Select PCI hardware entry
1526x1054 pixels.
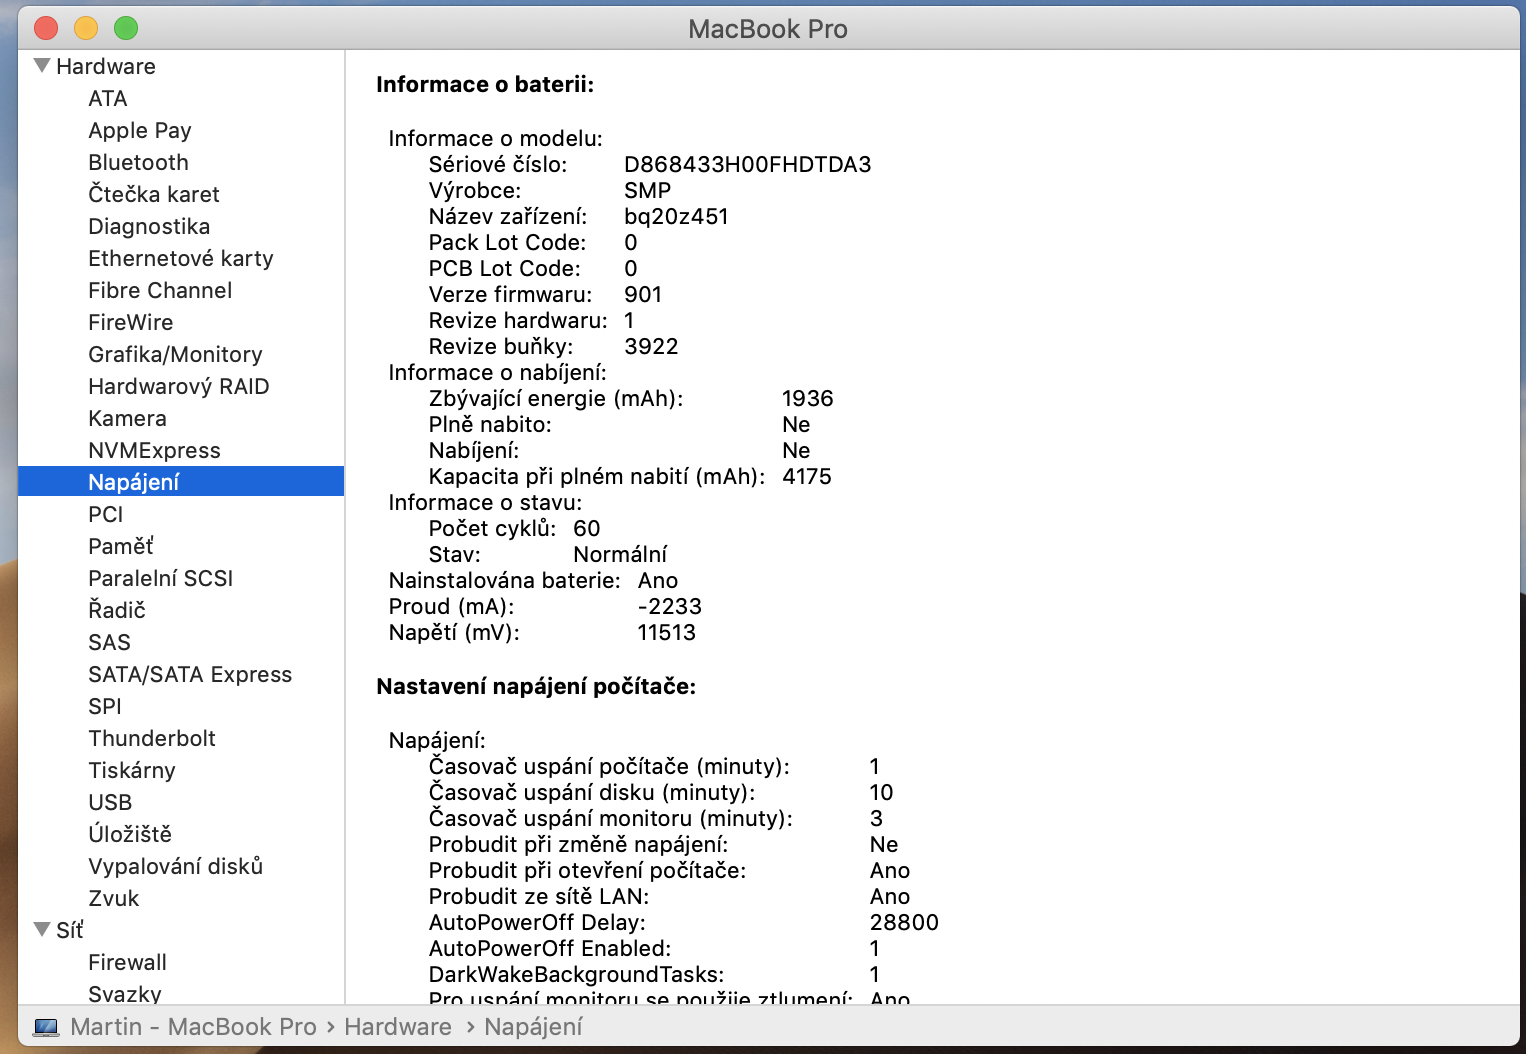coord(106,514)
